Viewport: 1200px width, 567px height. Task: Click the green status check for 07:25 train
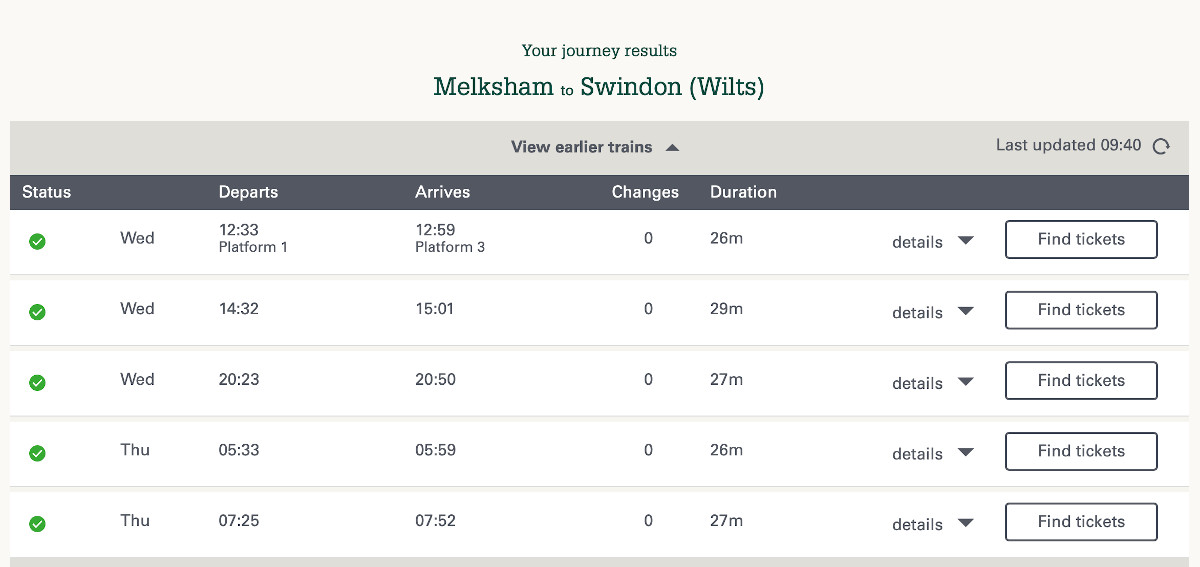[x=37, y=523]
